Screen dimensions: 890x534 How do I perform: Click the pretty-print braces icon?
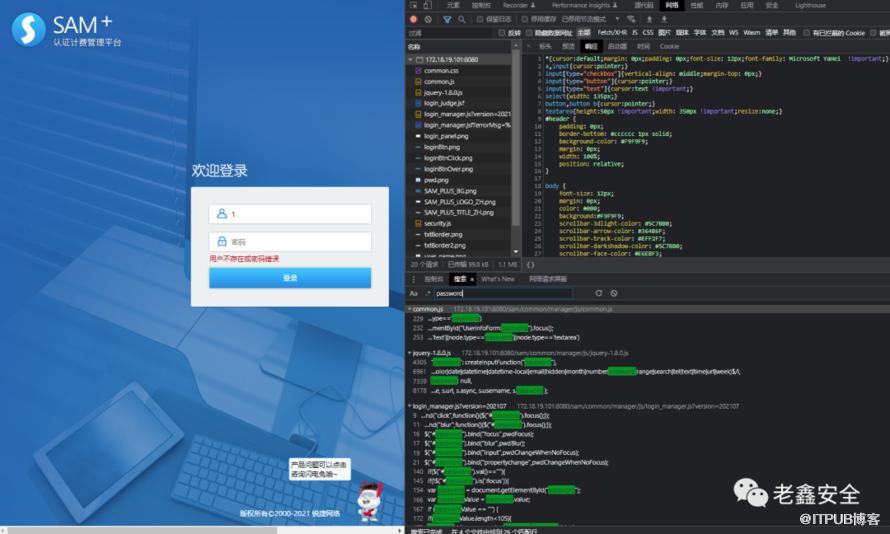pos(530,264)
